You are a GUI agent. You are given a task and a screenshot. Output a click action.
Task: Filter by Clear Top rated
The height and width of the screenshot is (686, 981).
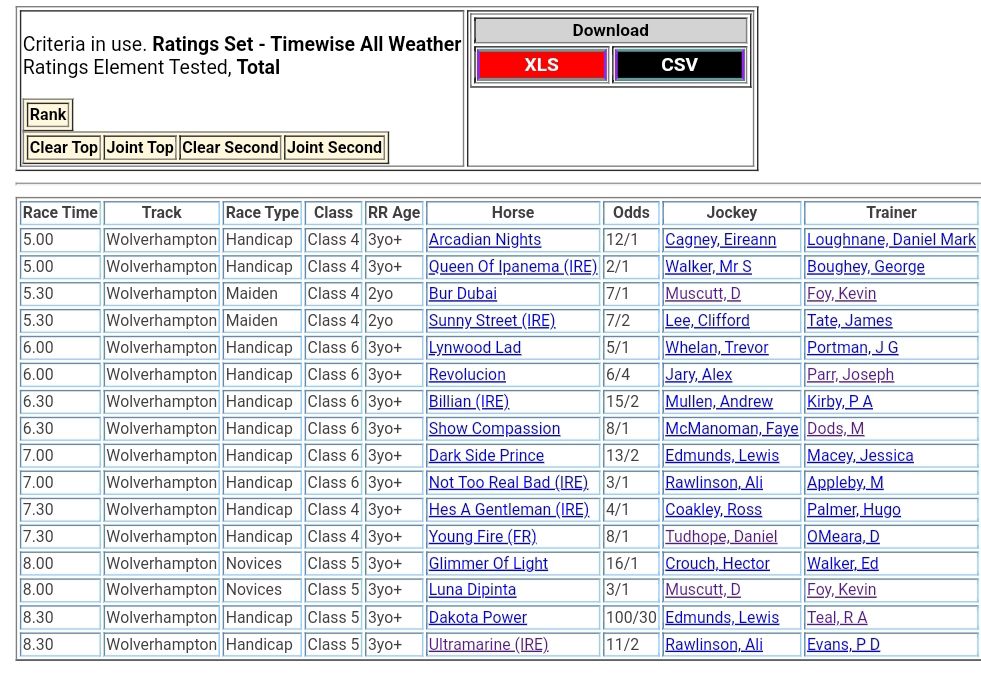click(64, 147)
